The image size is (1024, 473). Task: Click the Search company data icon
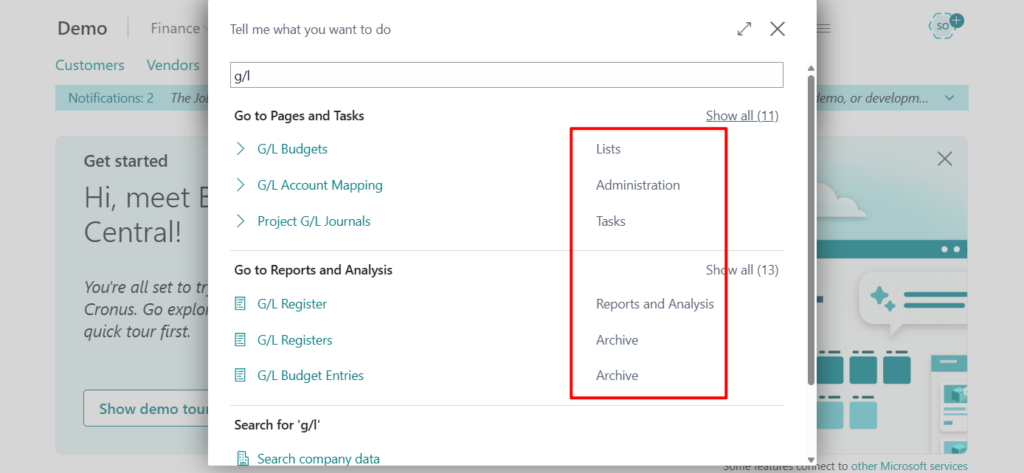[242, 459]
